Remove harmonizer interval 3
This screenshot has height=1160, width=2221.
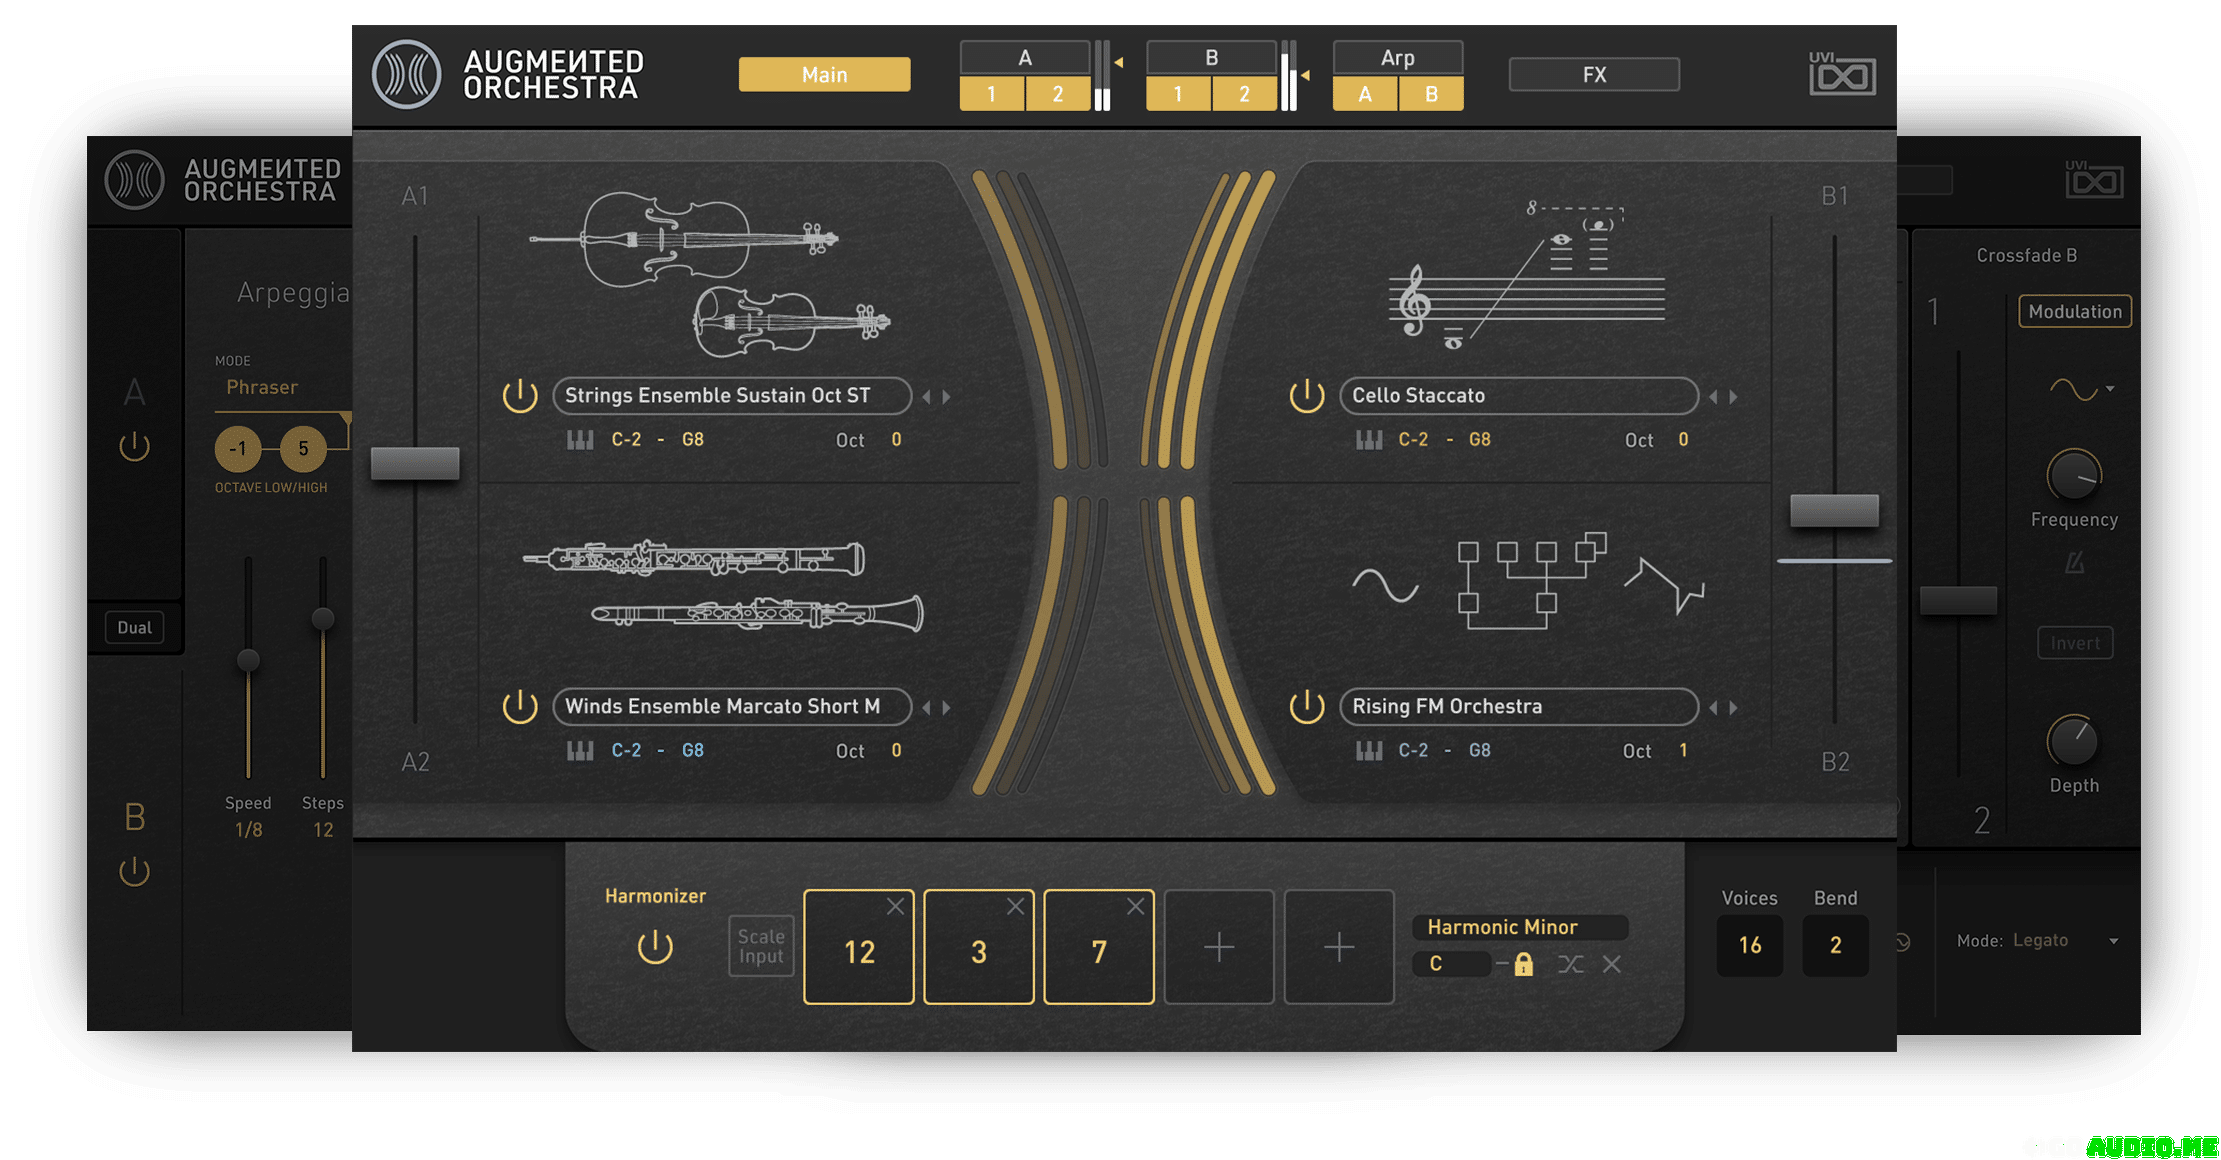(x=1015, y=906)
